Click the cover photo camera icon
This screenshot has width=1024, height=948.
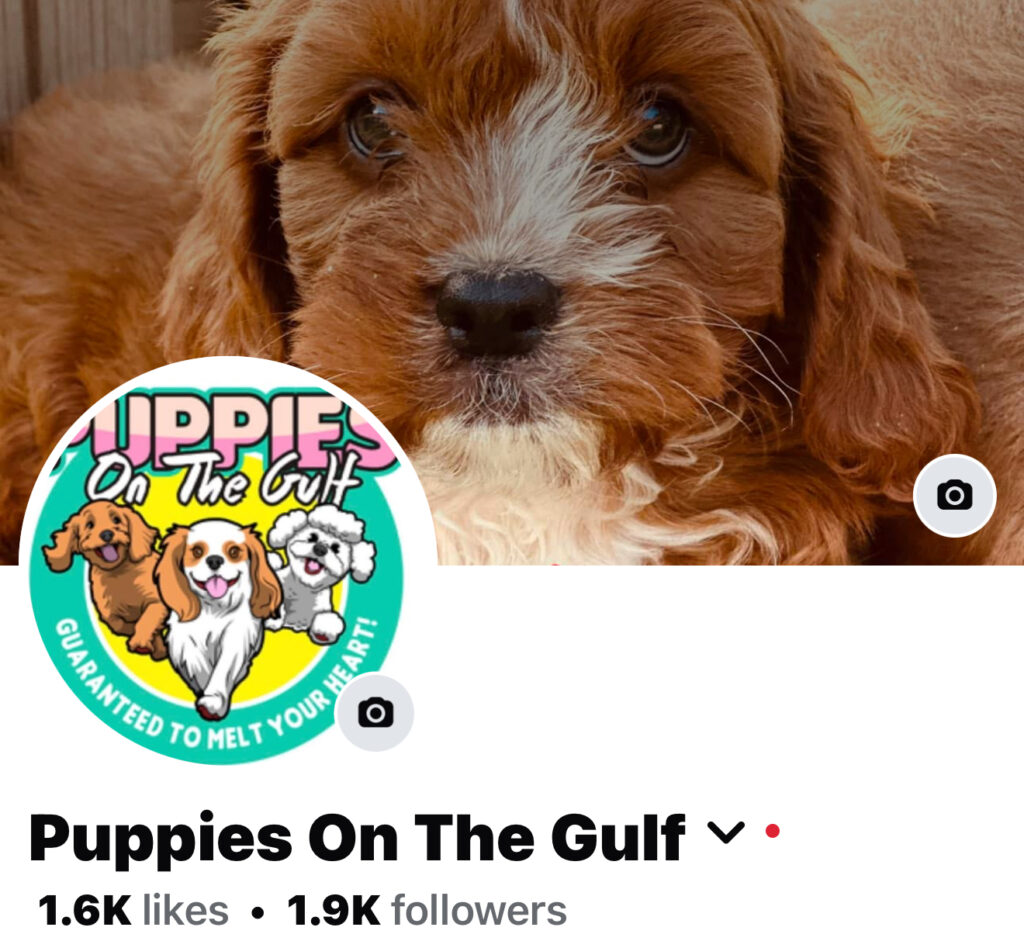click(954, 496)
